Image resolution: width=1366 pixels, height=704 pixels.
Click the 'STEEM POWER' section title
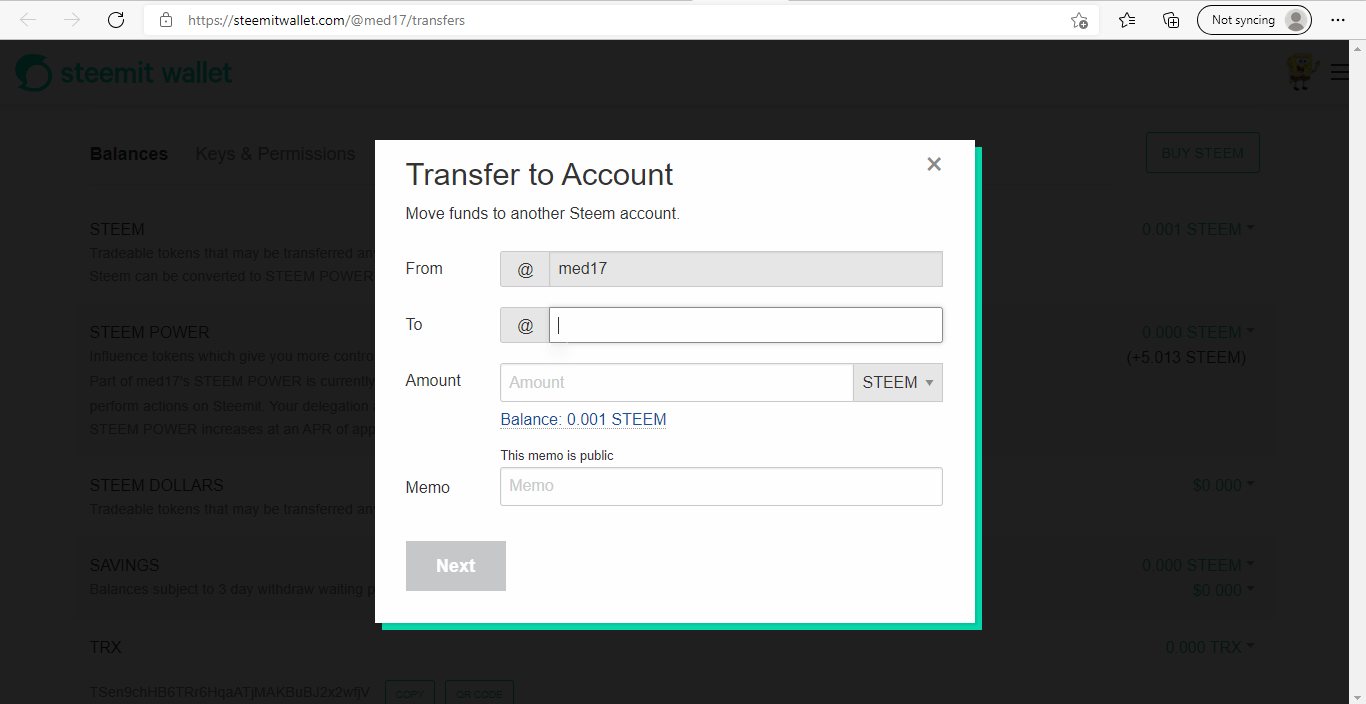pos(149,332)
